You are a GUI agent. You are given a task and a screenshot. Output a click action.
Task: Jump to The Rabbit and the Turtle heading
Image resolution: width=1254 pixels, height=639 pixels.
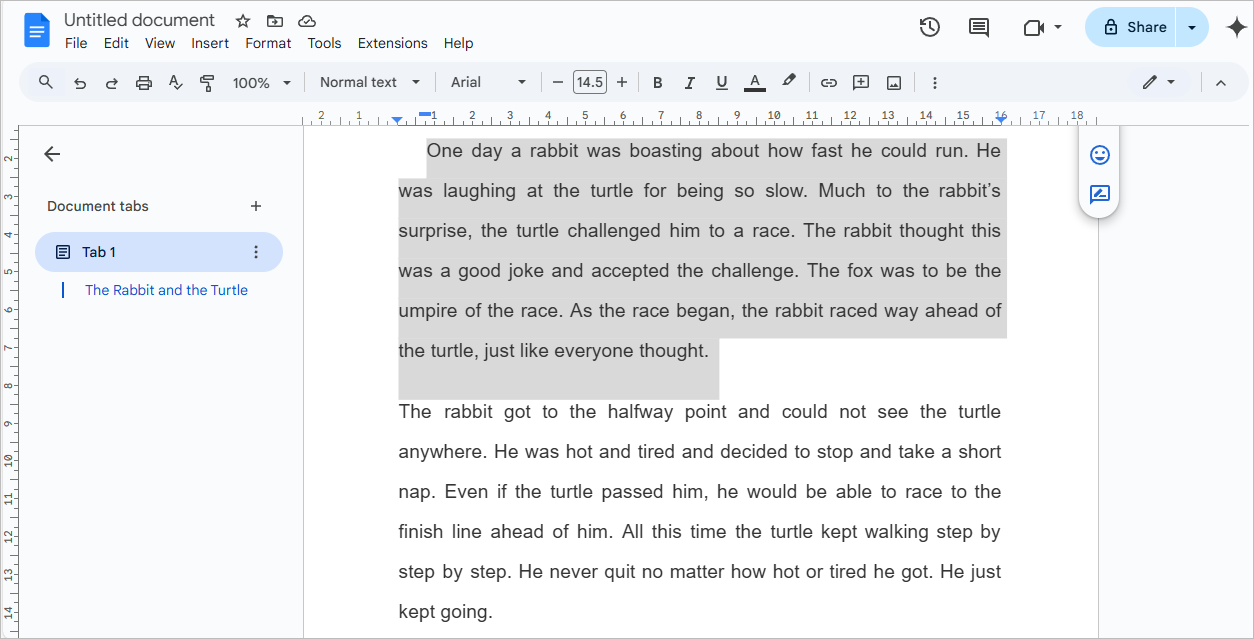click(x=166, y=290)
